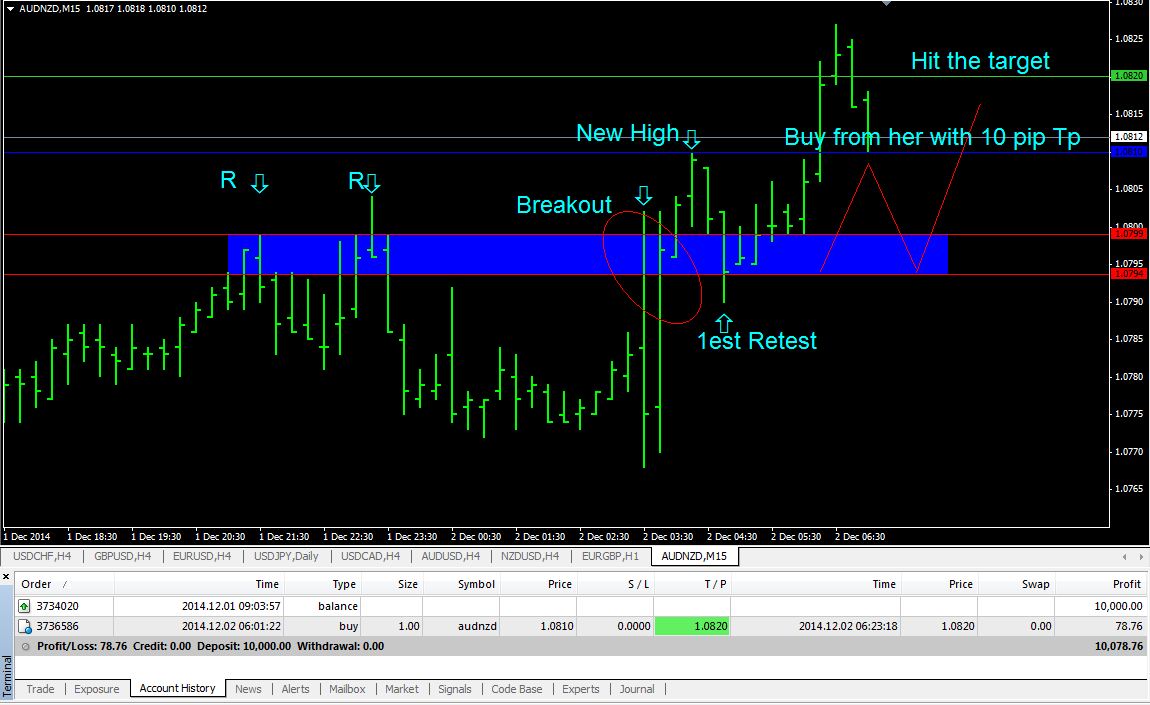Click the arrow under the New High label
The image size is (1150, 705).
tap(691, 139)
